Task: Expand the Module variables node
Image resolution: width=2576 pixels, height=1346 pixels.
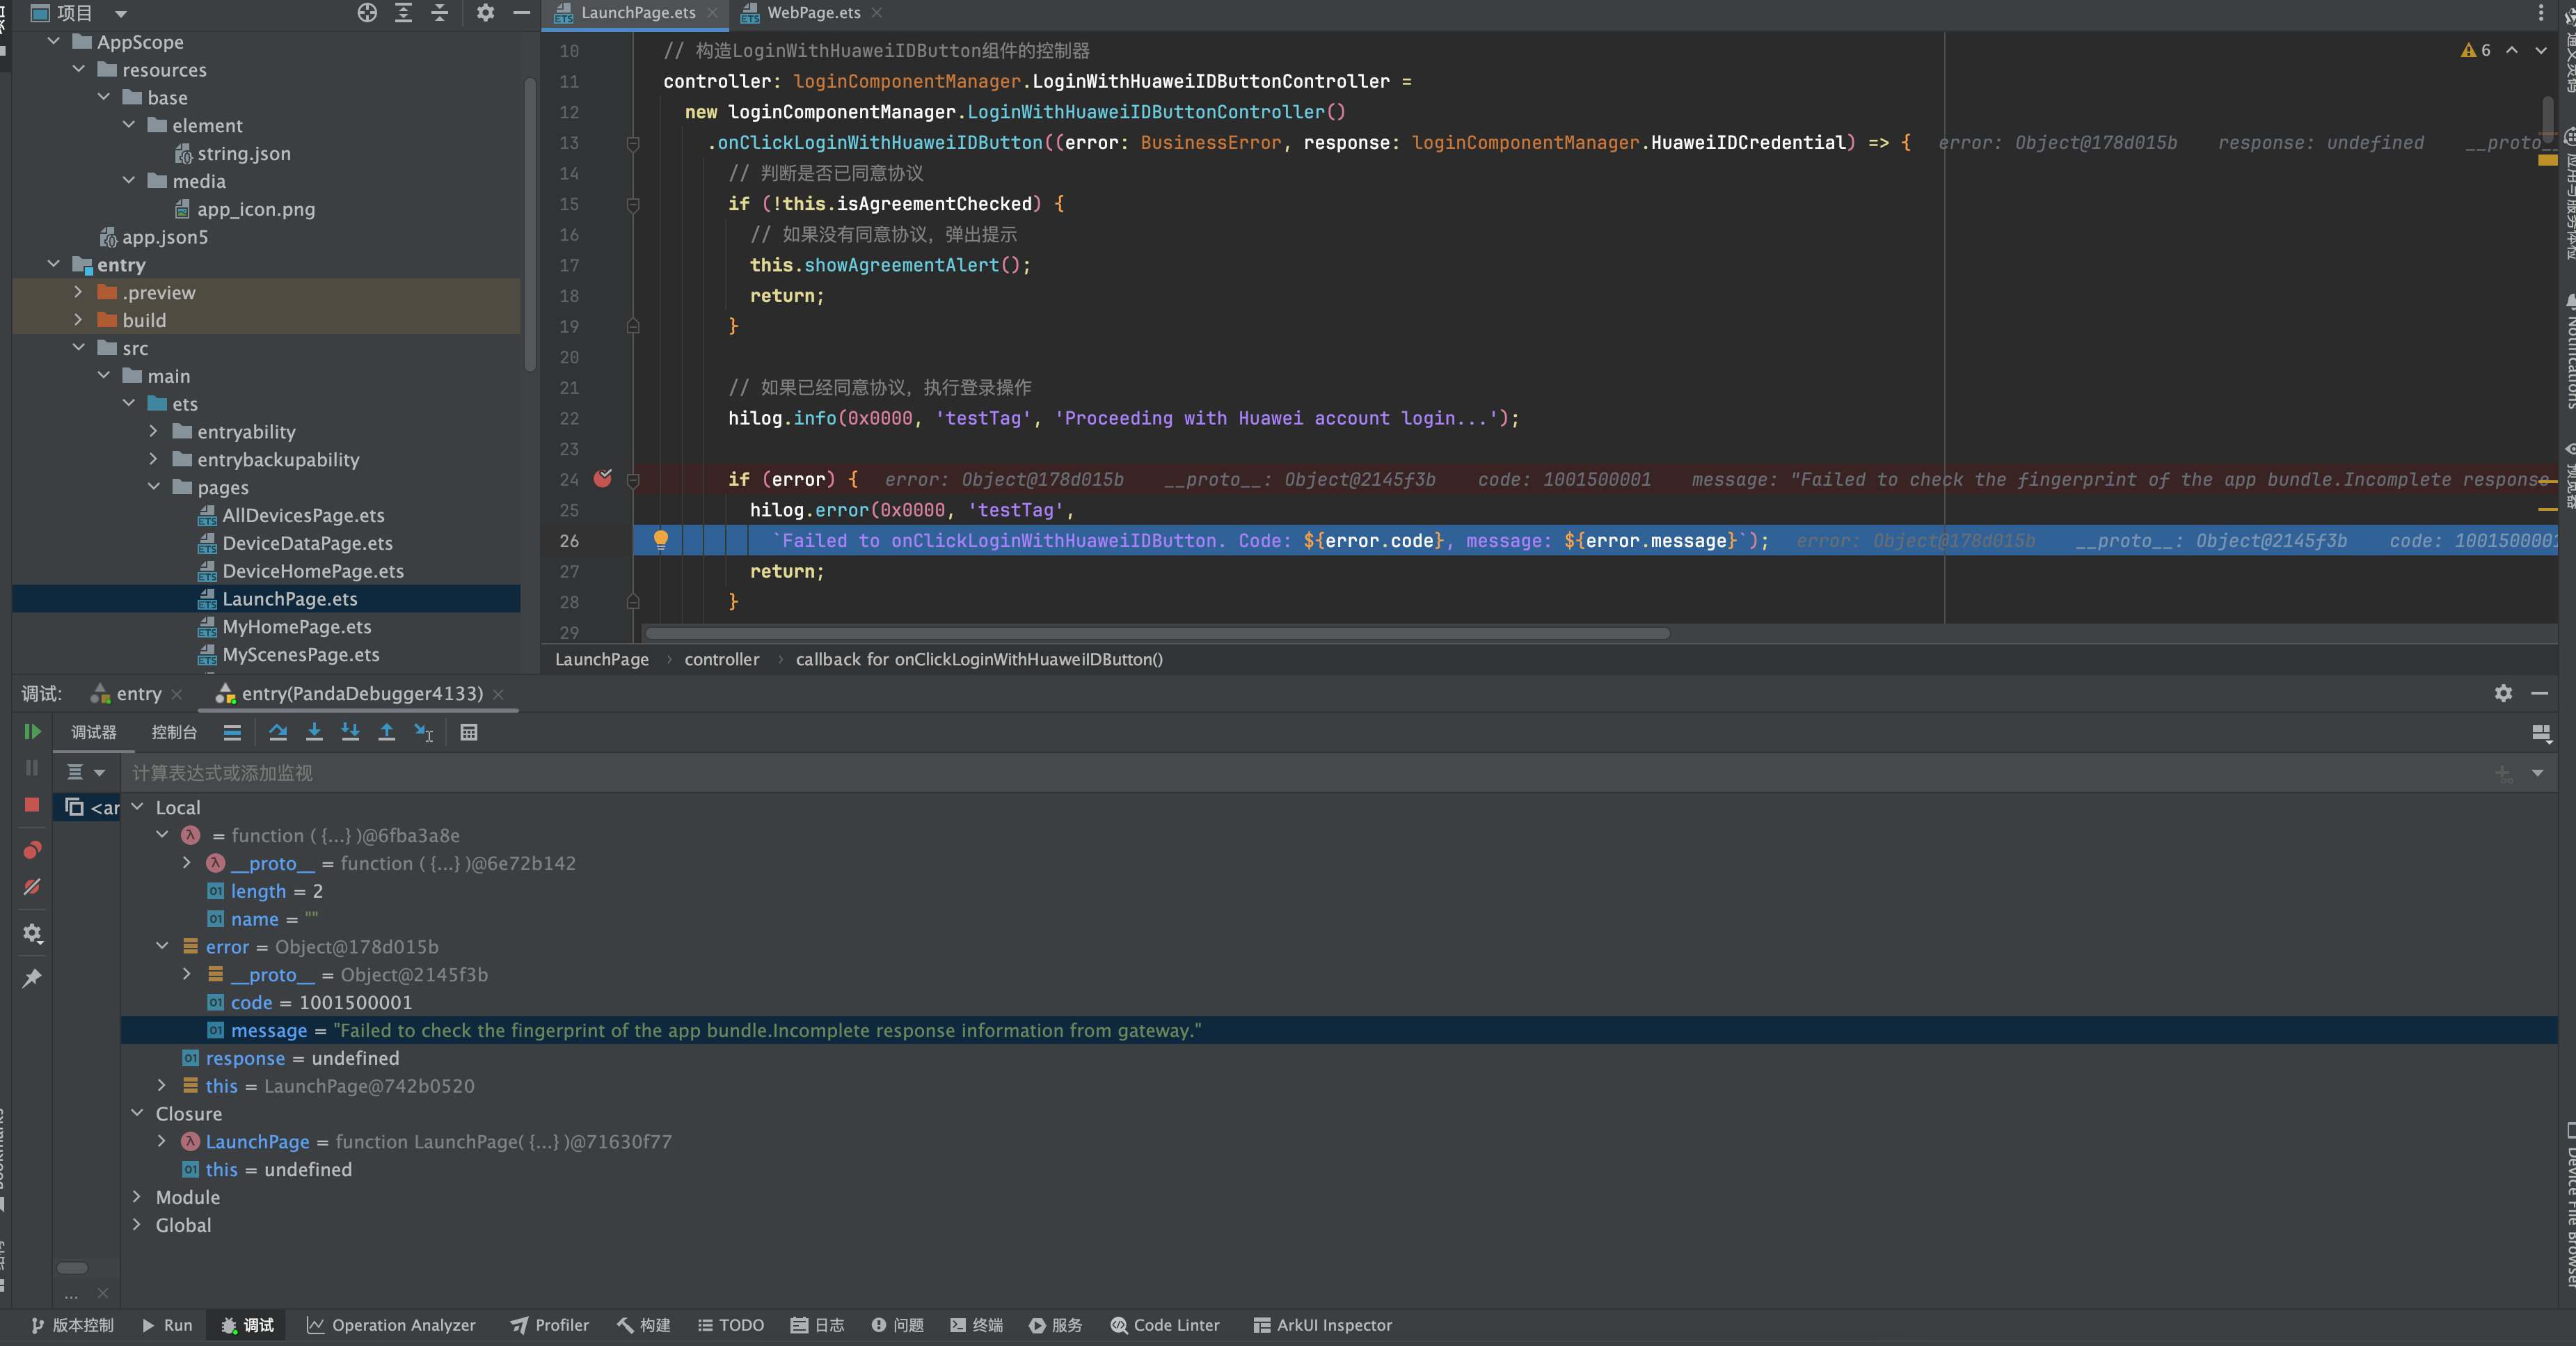Action: pos(137,1196)
